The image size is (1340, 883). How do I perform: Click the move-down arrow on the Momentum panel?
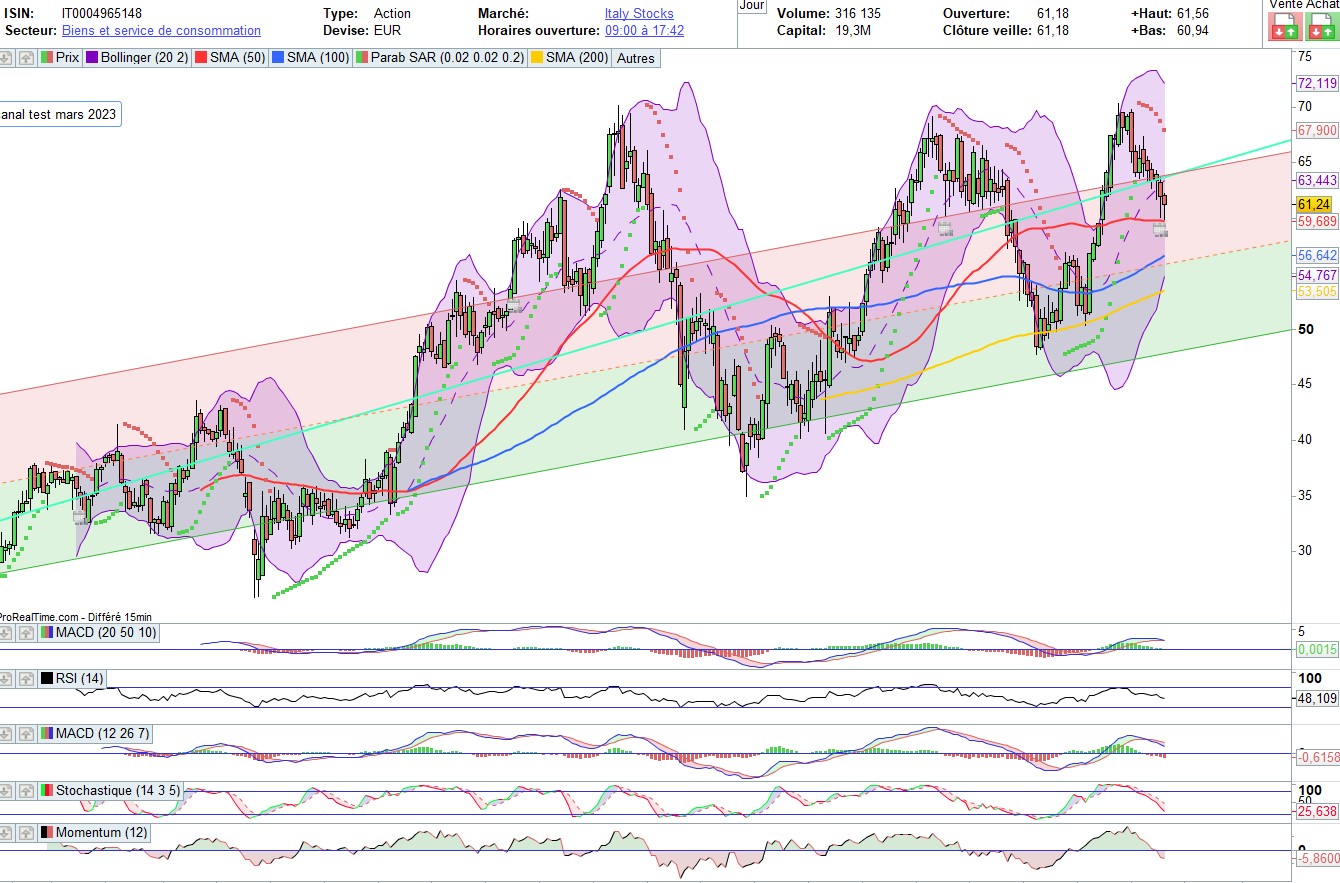[7, 832]
